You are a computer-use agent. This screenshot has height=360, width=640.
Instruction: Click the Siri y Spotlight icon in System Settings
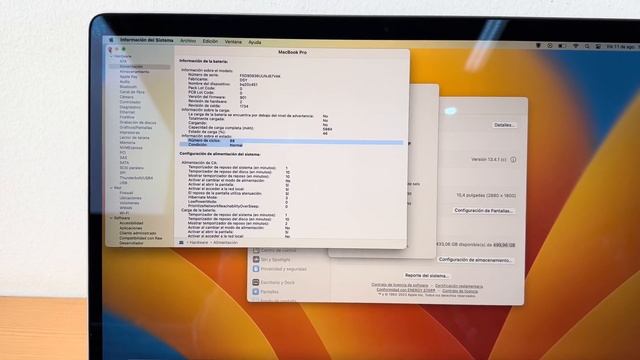coord(256,259)
